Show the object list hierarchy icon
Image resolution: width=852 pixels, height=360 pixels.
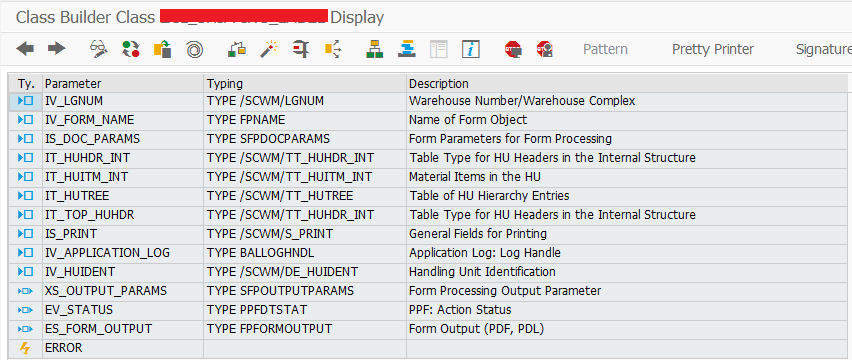click(x=374, y=49)
